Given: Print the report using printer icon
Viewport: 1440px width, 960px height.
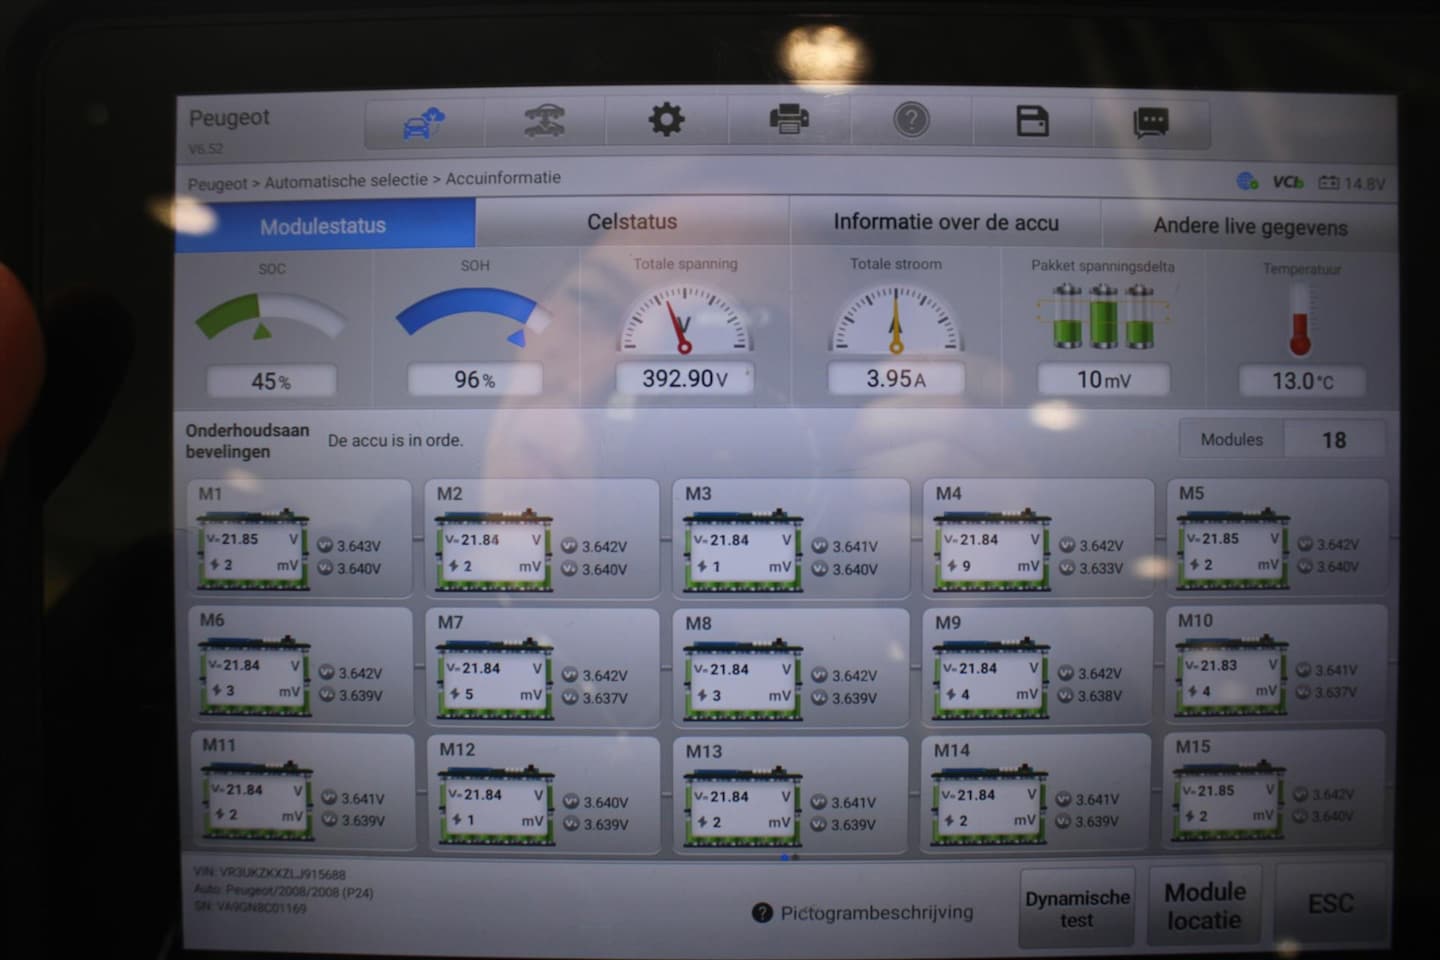Looking at the screenshot, I should (x=789, y=121).
